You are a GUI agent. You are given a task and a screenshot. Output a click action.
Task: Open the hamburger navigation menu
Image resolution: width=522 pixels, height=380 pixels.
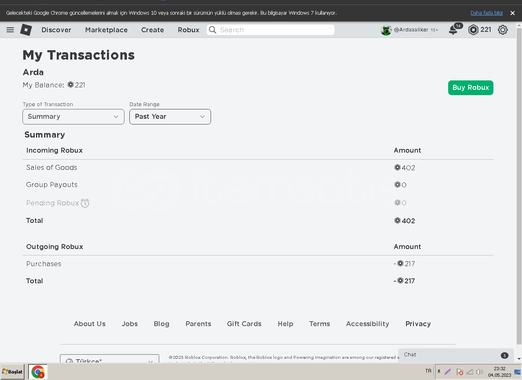(10, 30)
